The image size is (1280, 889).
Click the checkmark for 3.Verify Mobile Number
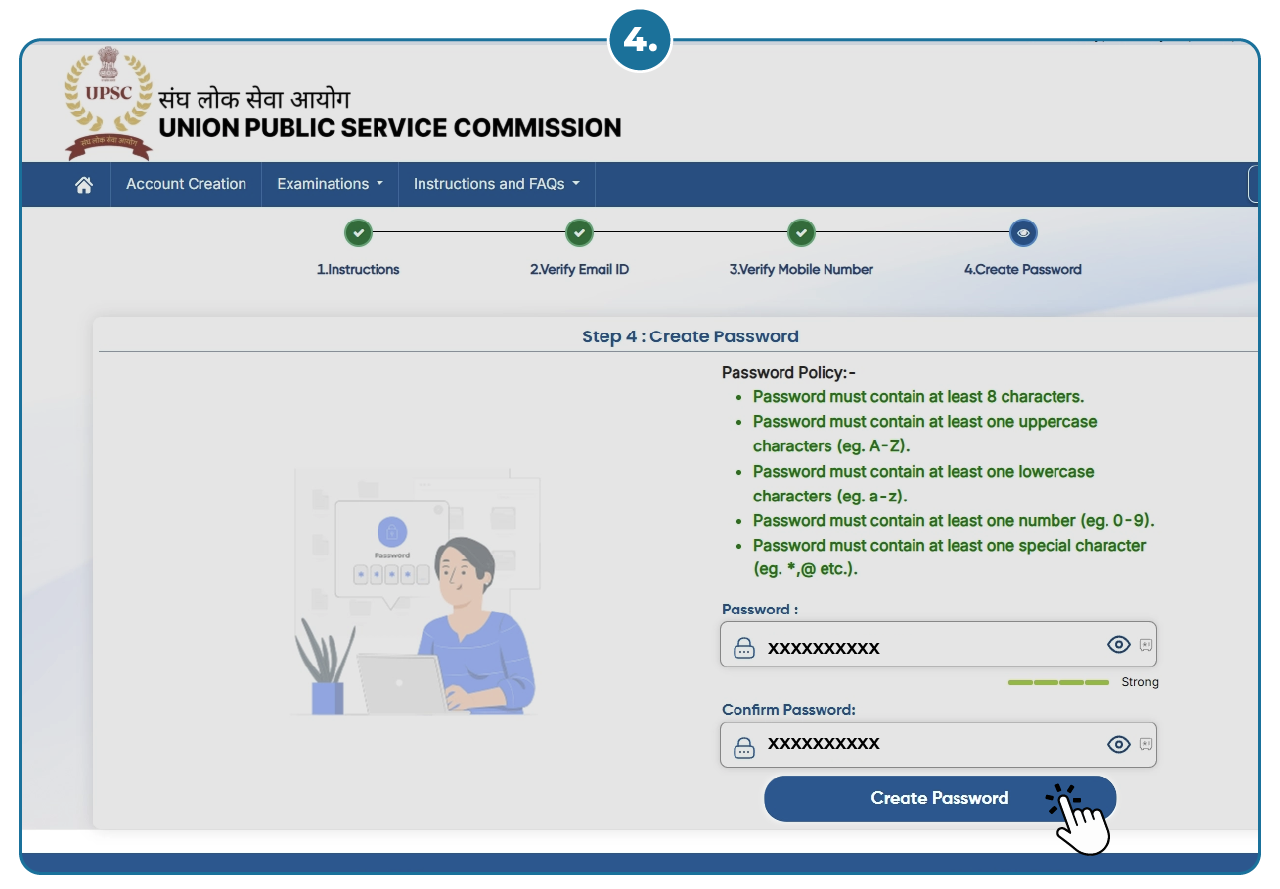click(801, 232)
